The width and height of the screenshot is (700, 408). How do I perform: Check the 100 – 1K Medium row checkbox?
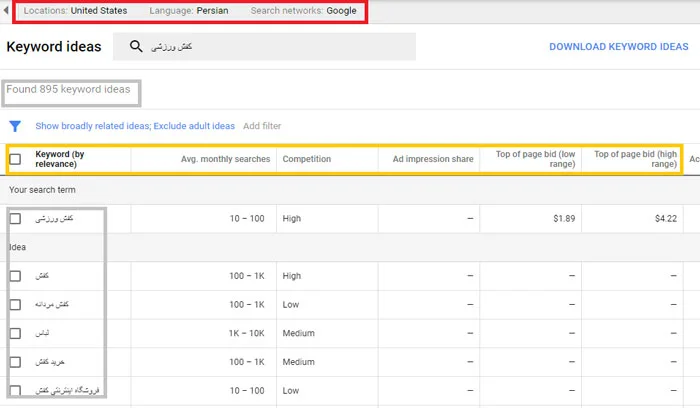click(15, 362)
